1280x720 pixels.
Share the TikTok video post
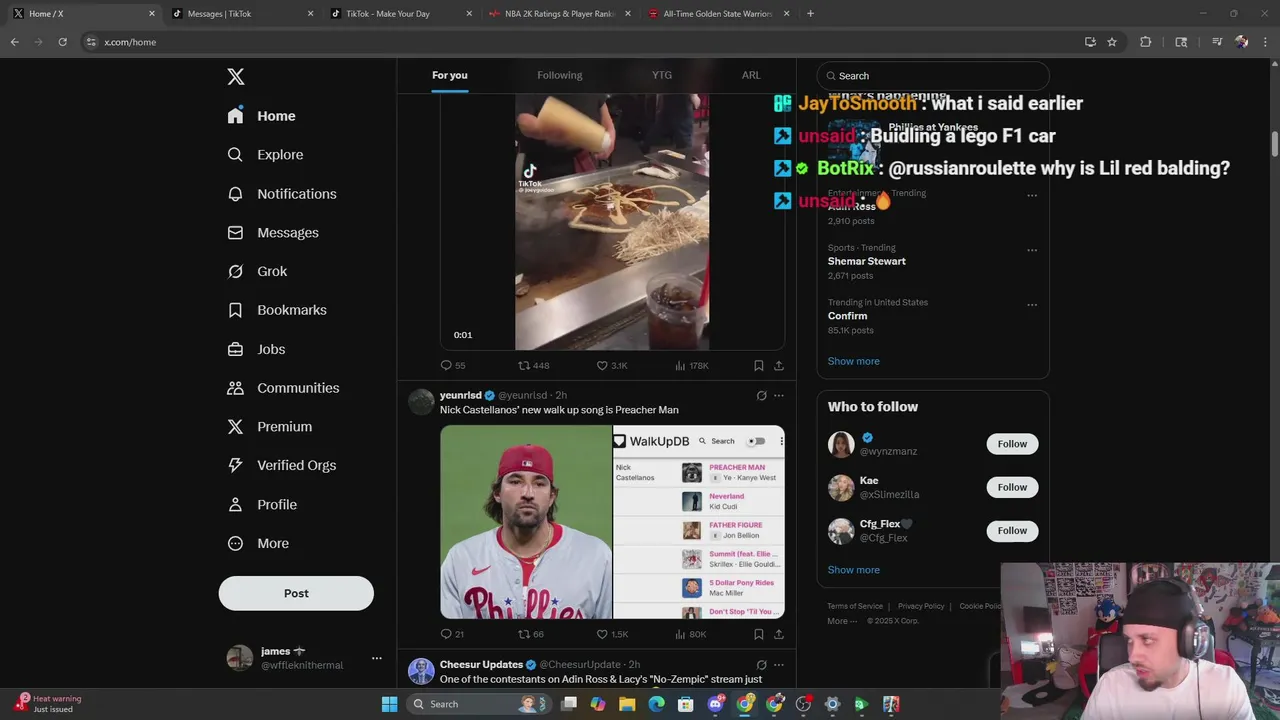pos(779,366)
